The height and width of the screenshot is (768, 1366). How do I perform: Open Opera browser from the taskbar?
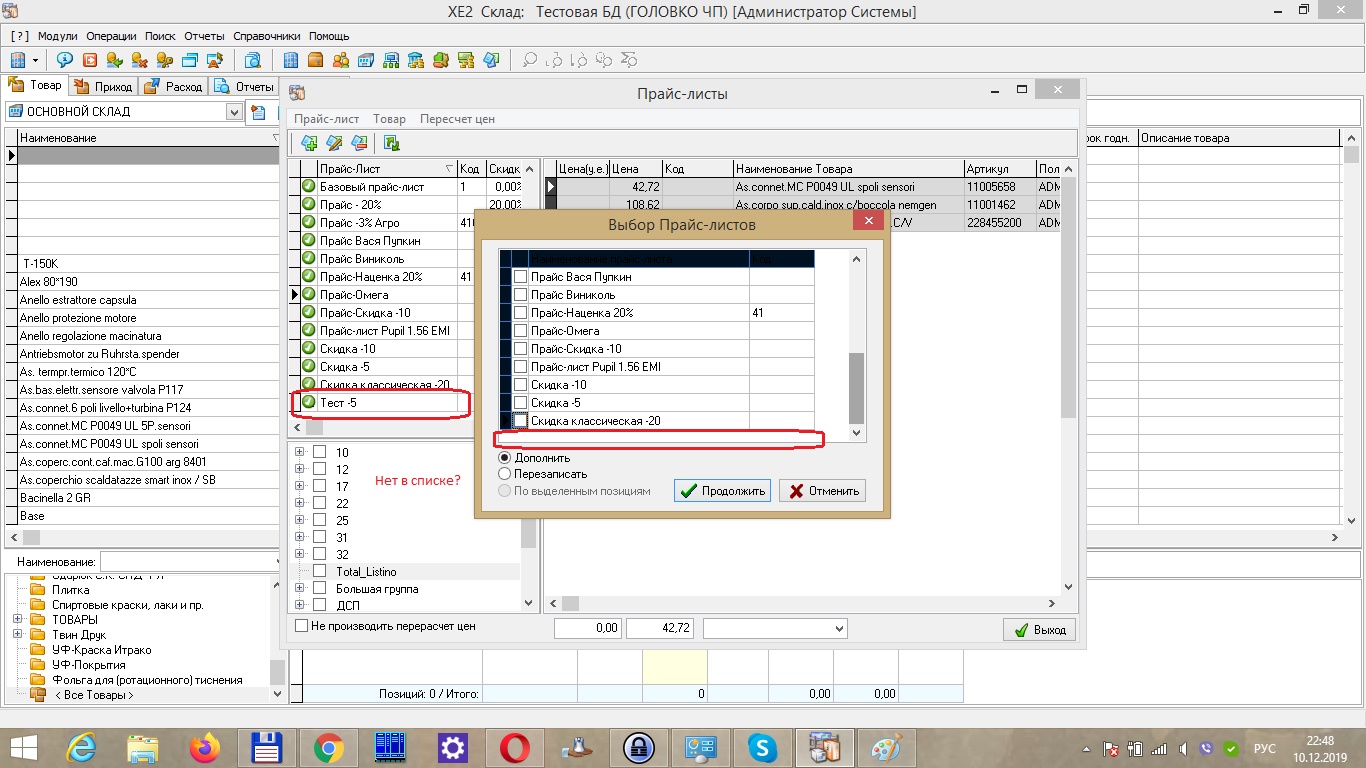click(515, 747)
